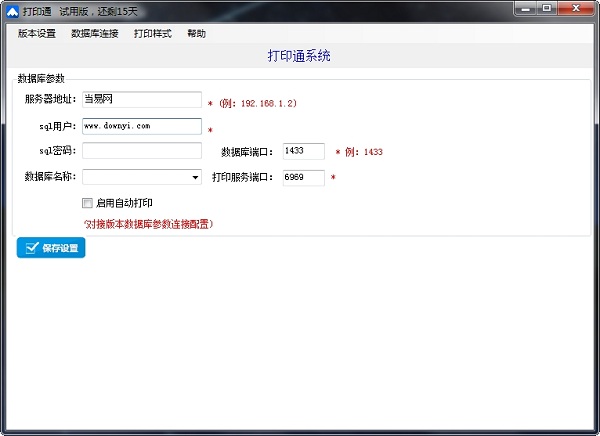Click the 启用自动打印 label text

tap(124, 203)
